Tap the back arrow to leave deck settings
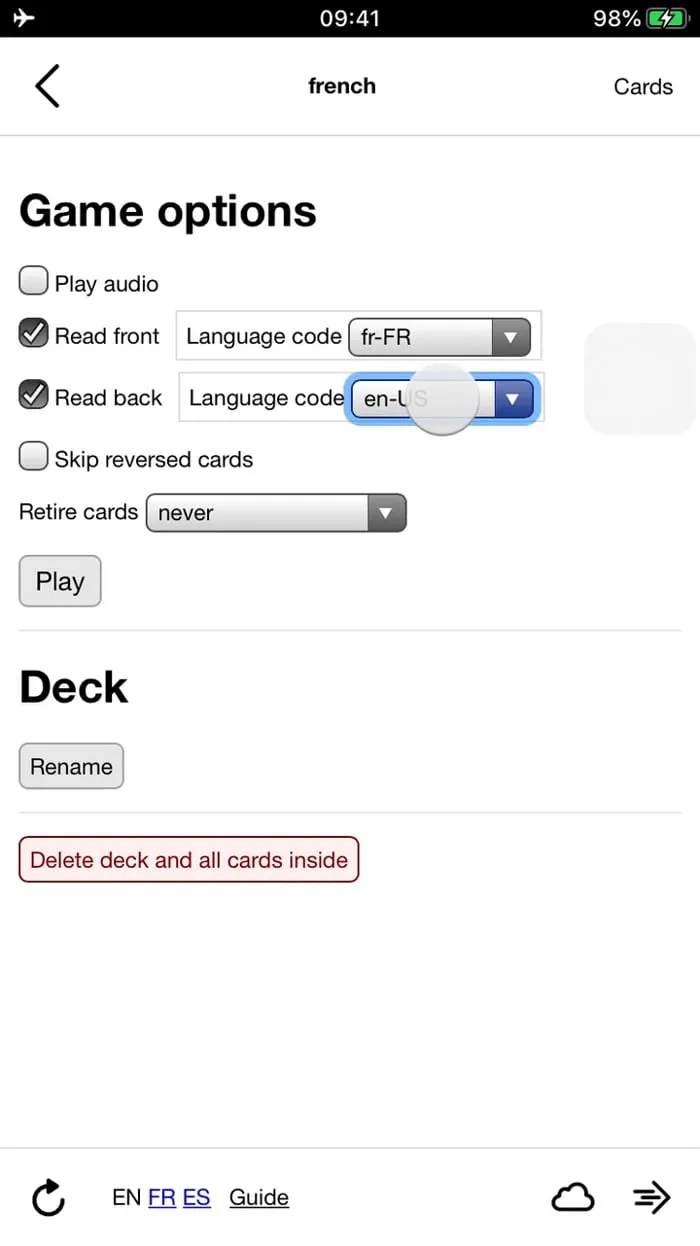Image resolution: width=700 pixels, height=1246 pixels. click(x=46, y=86)
